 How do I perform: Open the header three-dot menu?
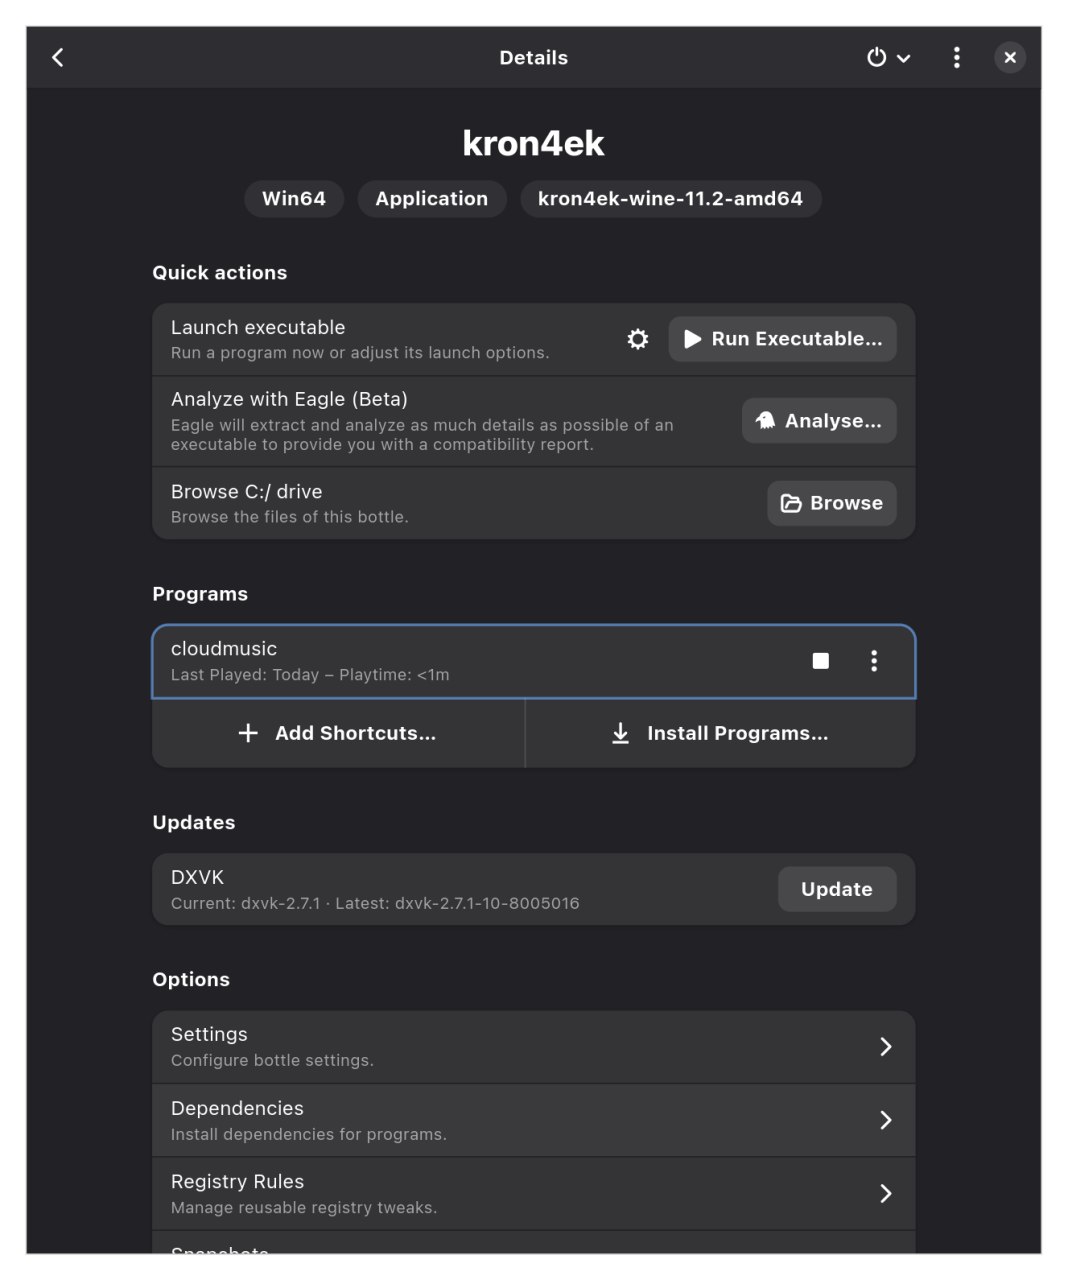click(x=957, y=58)
